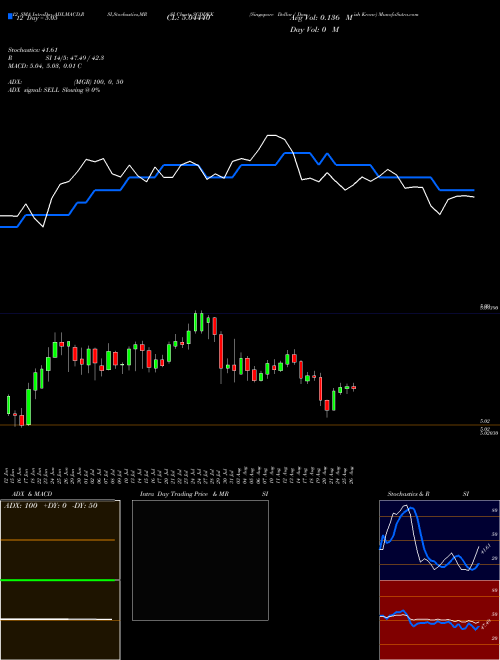Click the 'MACD: 5.04, 5.03, 0.01 C' line
The image size is (500, 660).
click(45, 66)
